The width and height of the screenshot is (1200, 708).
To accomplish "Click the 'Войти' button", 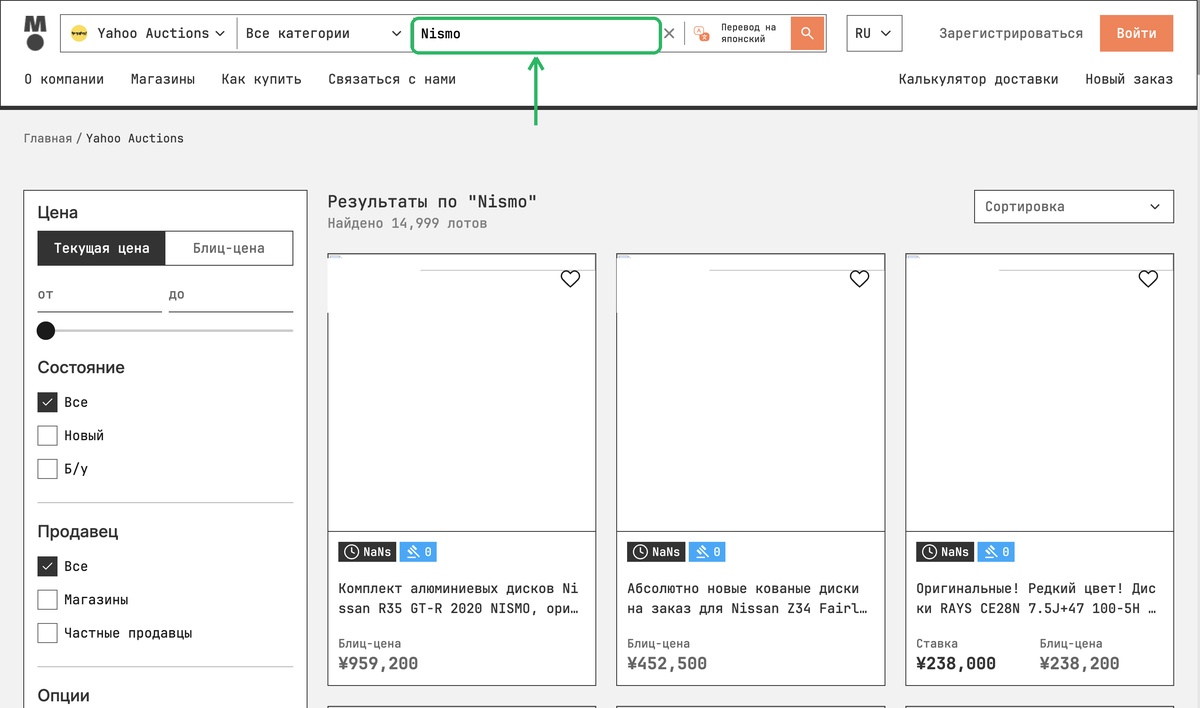I will (x=1136, y=33).
